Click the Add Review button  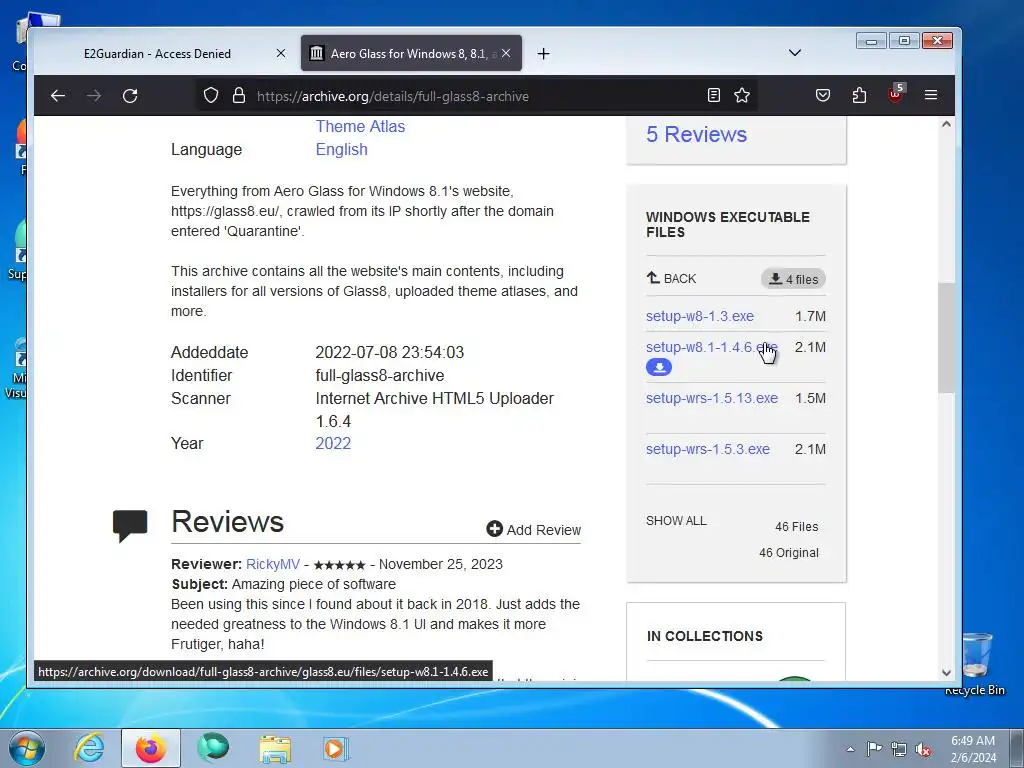click(x=534, y=530)
